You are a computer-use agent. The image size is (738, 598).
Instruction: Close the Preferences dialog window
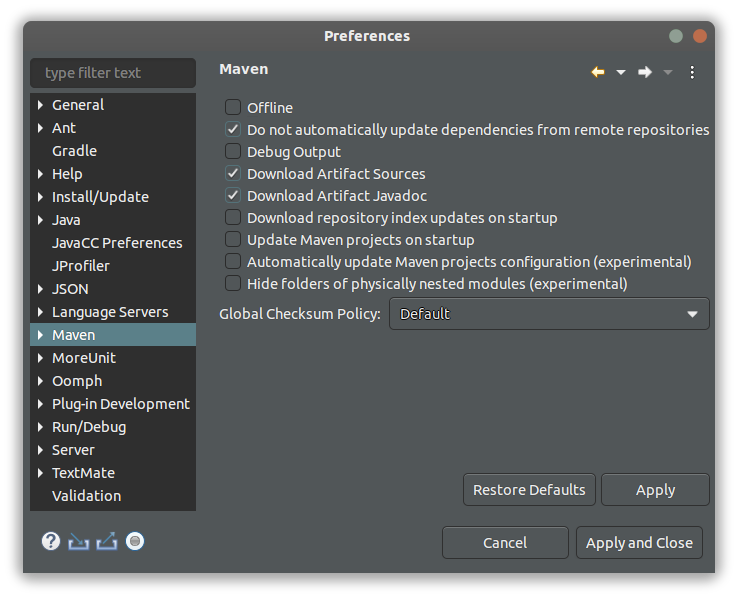click(699, 36)
